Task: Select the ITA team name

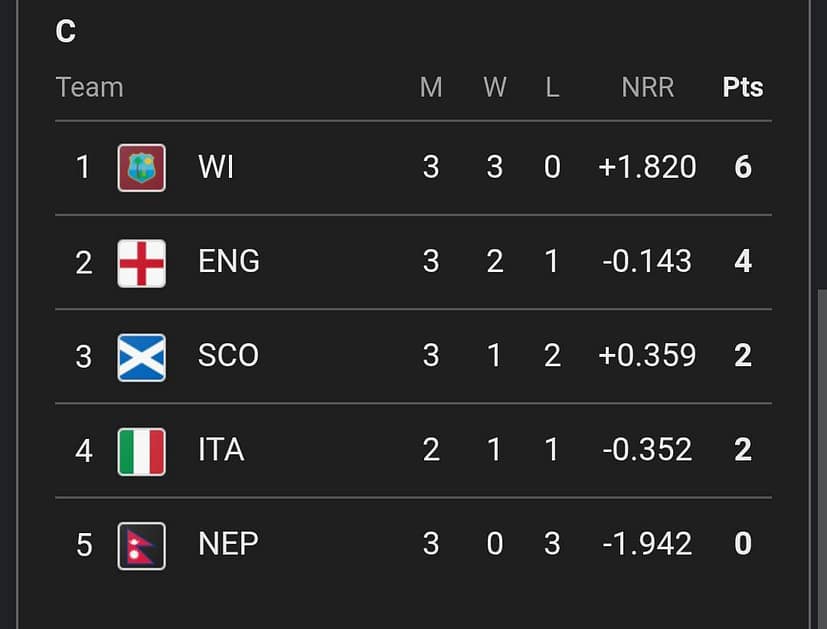Action: (x=221, y=451)
